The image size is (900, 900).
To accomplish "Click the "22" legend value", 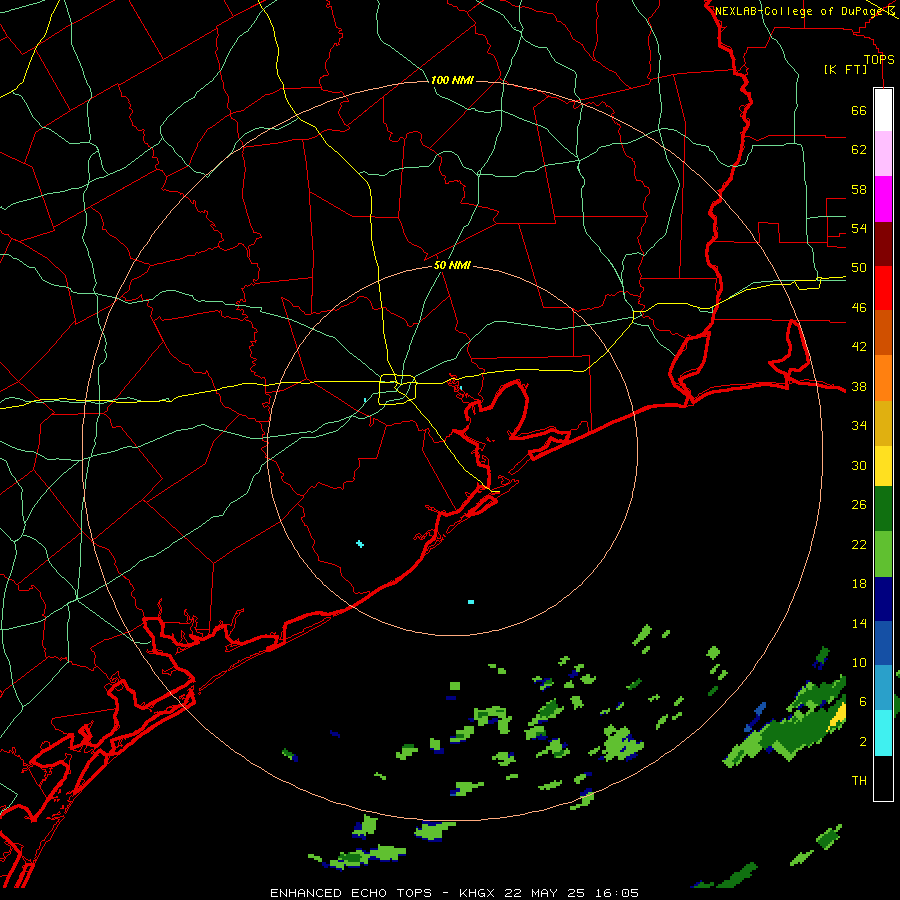I will tap(859, 544).
